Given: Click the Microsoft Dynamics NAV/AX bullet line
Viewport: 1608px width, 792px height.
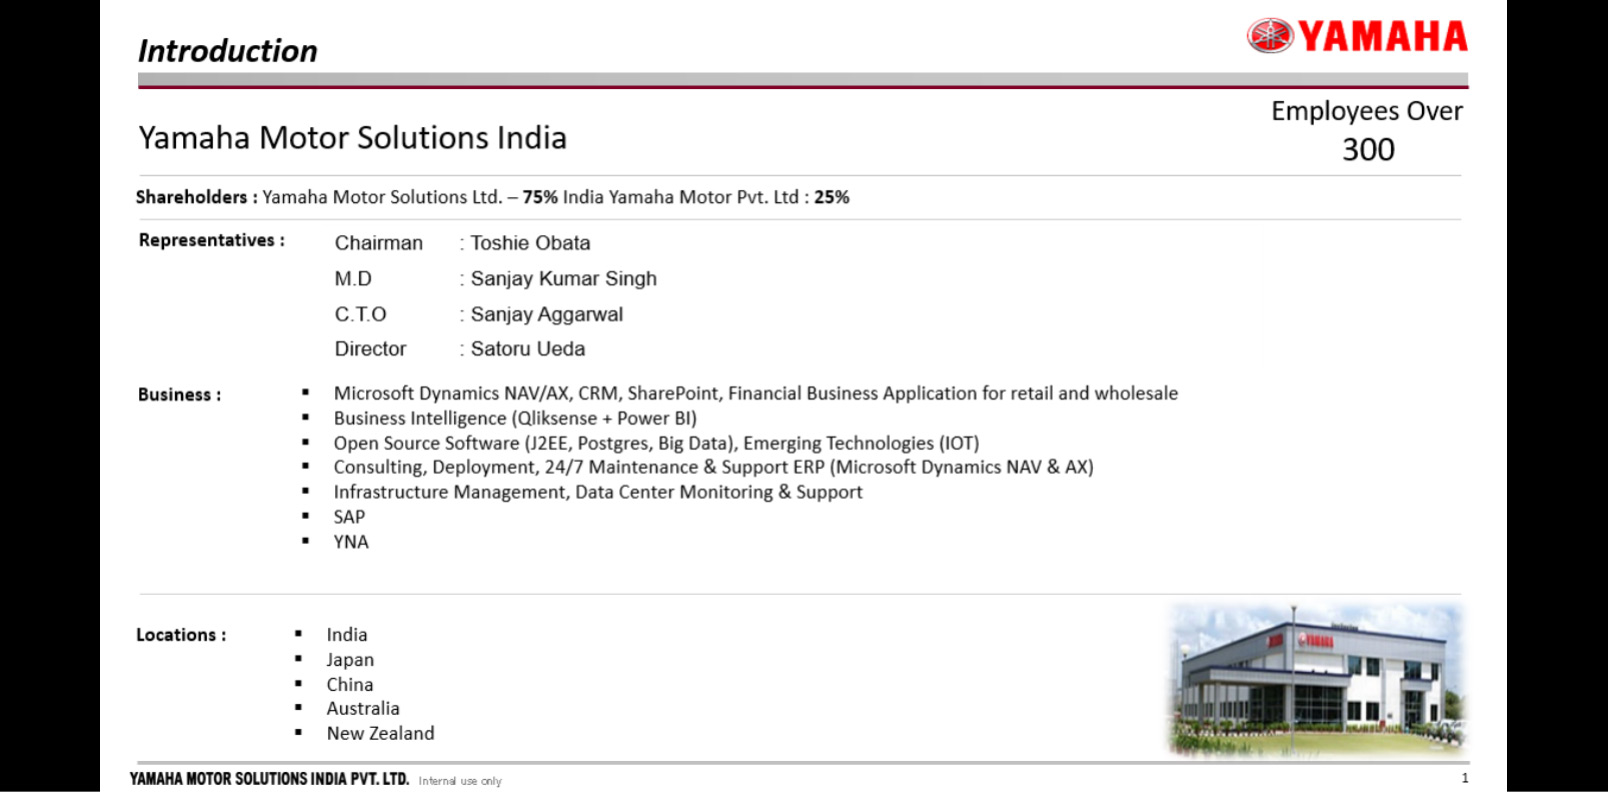Looking at the screenshot, I should 755,393.
